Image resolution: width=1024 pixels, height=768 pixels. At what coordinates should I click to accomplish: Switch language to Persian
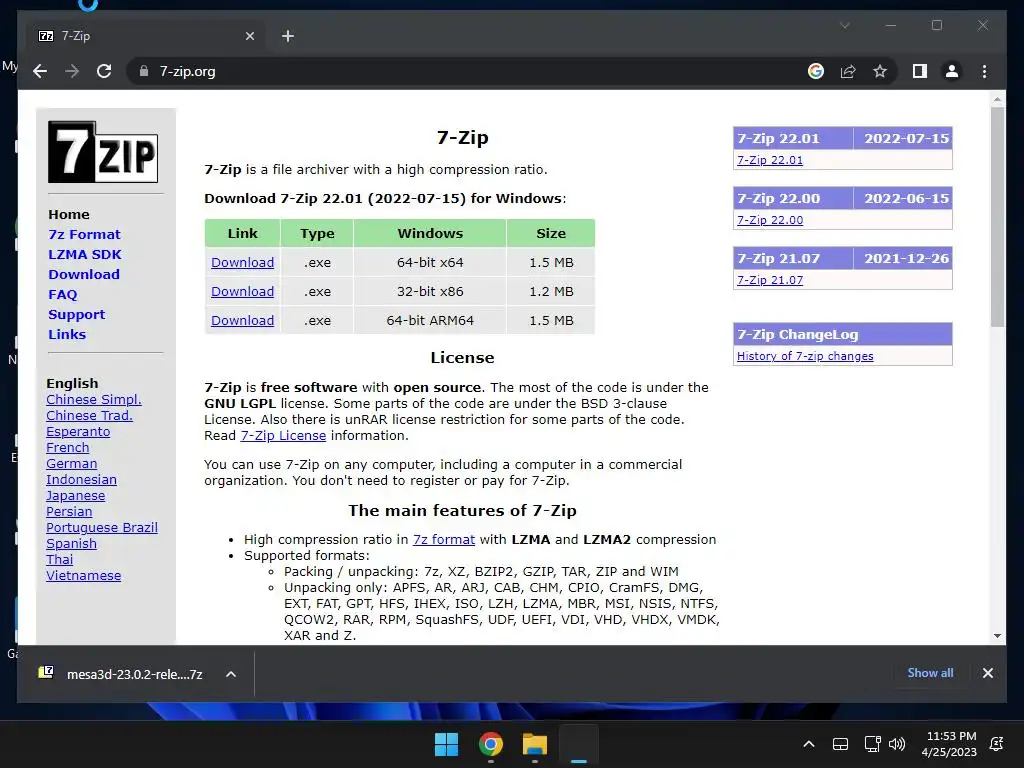[69, 511]
